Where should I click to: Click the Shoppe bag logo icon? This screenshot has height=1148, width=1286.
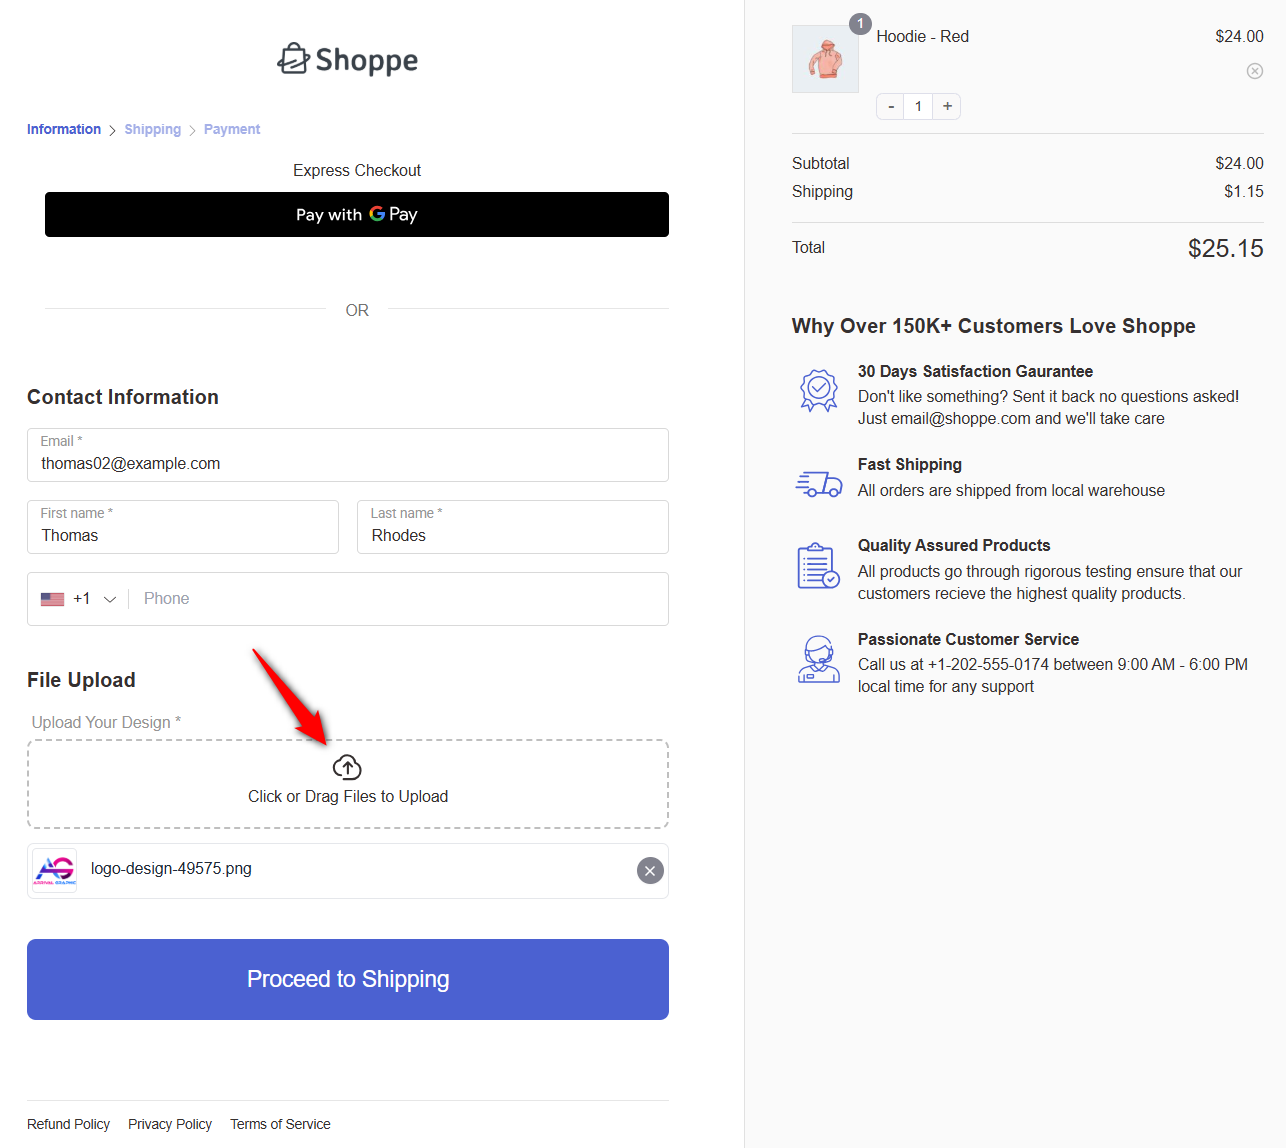coord(292,59)
